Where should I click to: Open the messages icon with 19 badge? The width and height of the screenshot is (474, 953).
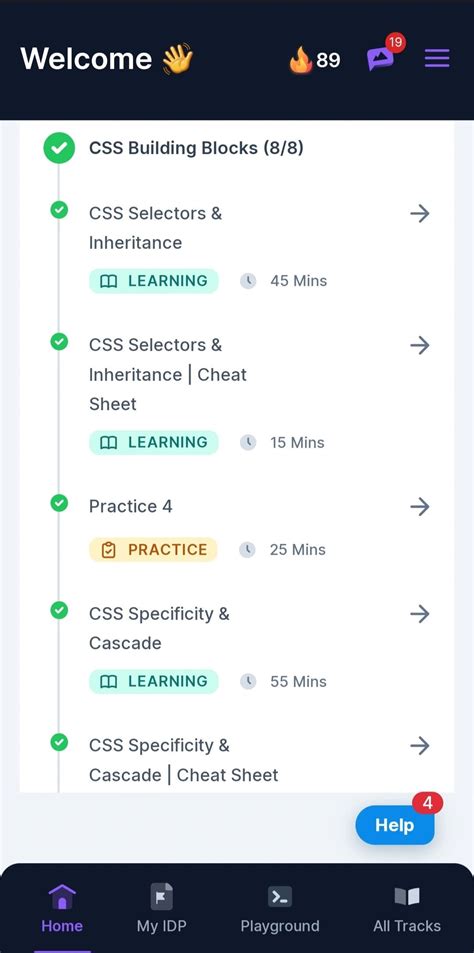380,58
